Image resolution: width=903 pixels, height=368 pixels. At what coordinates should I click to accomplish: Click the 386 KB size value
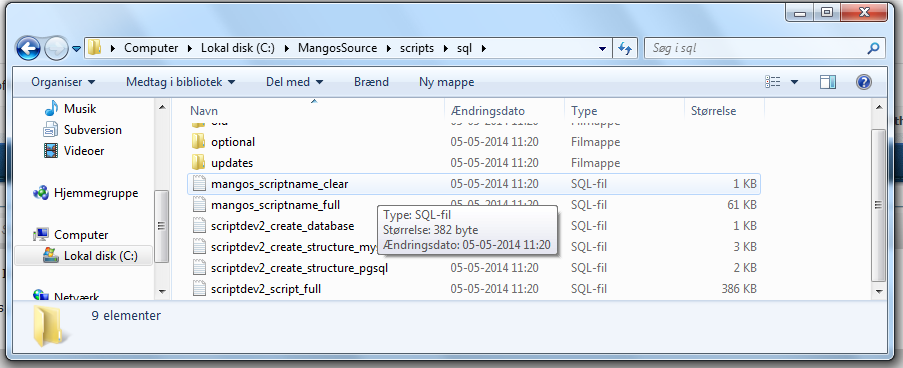click(x=739, y=289)
